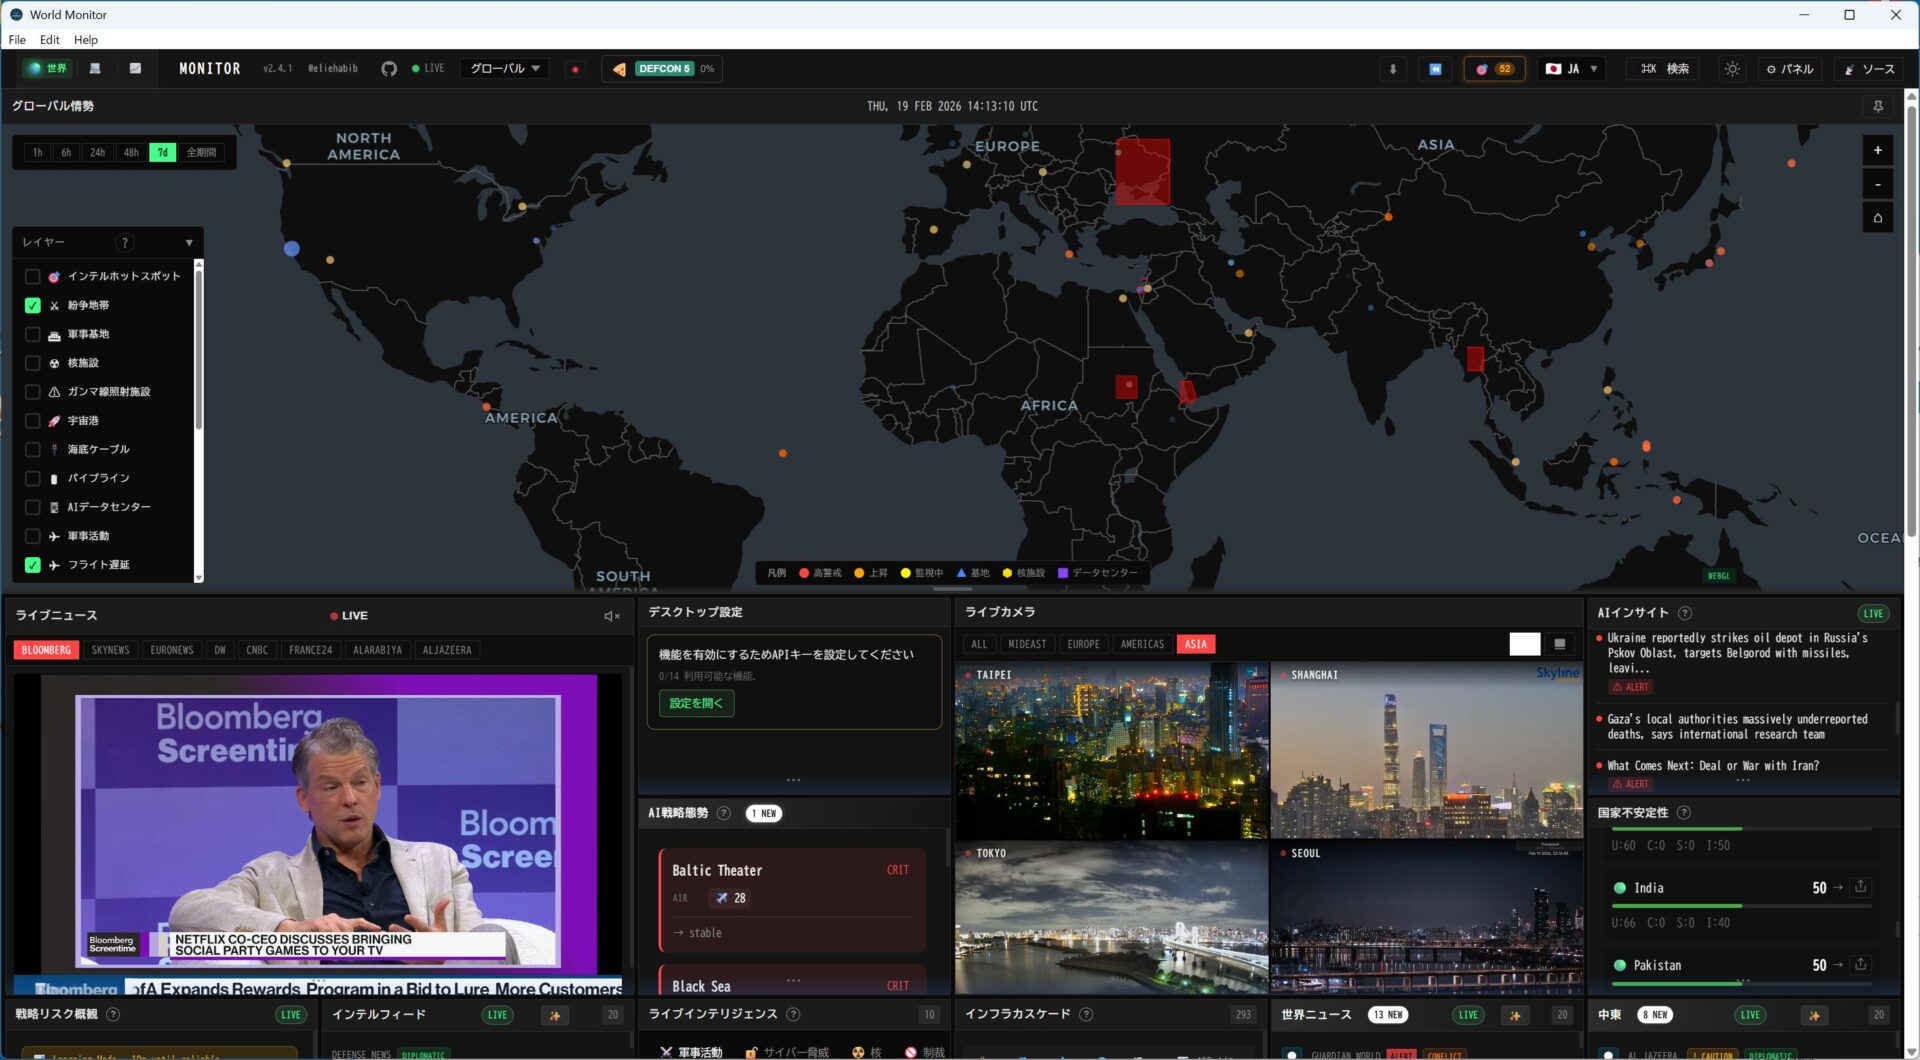The image size is (1920, 1060).
Task: Click the pin icon on the map panel
Action: click(x=1877, y=106)
